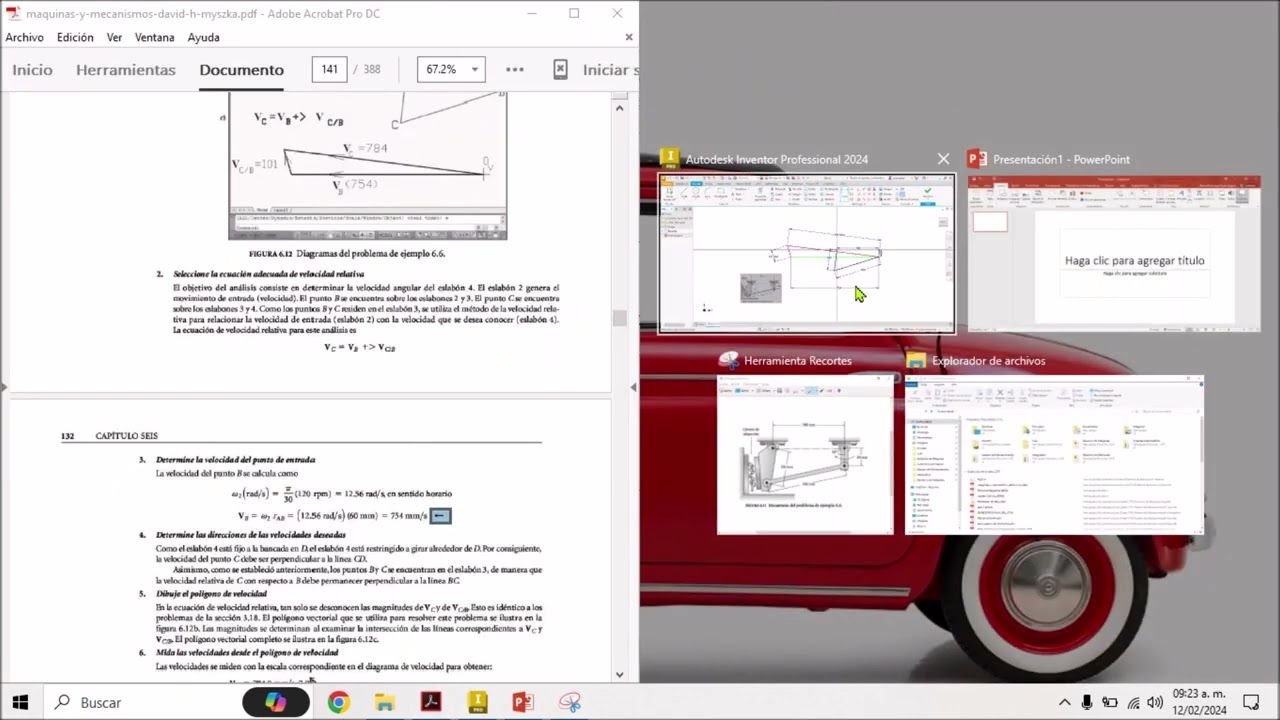The width and height of the screenshot is (1280, 720).
Task: Open Google Chrome from the taskbar
Action: click(338, 702)
